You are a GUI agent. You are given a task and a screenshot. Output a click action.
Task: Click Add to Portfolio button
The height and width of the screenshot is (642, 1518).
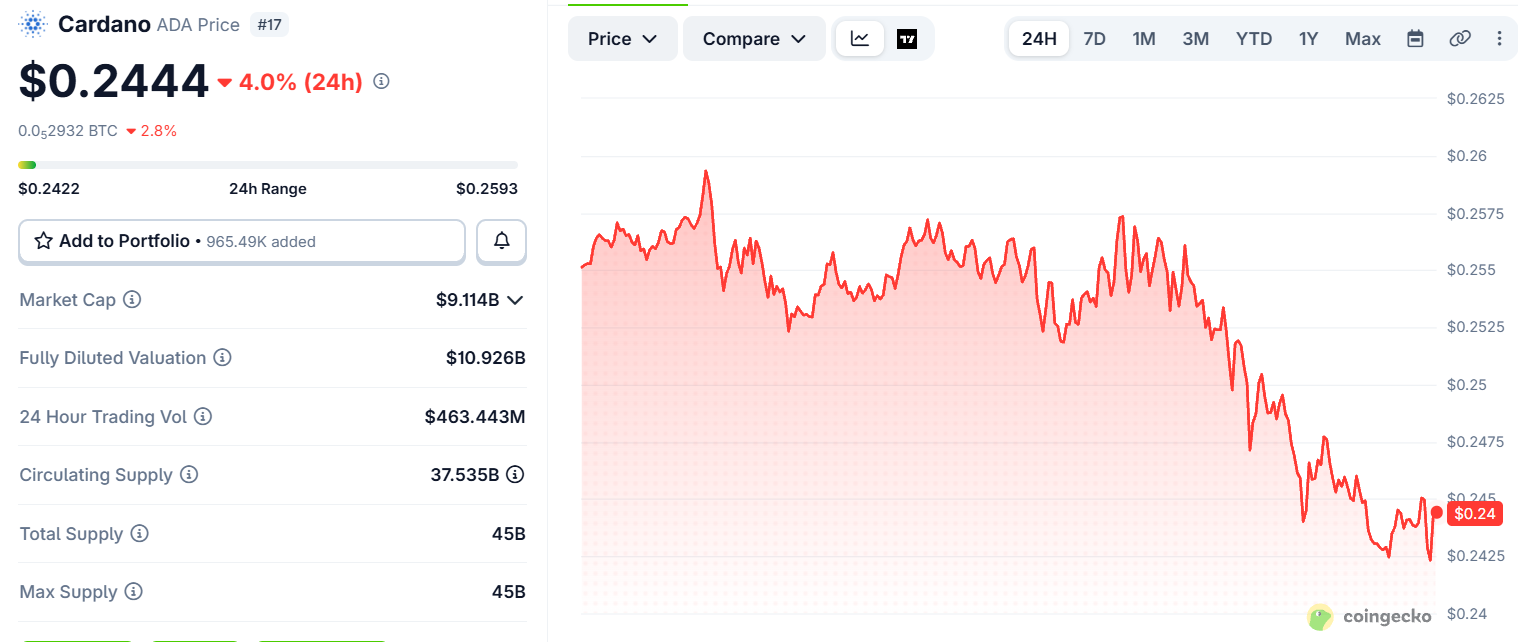242,241
